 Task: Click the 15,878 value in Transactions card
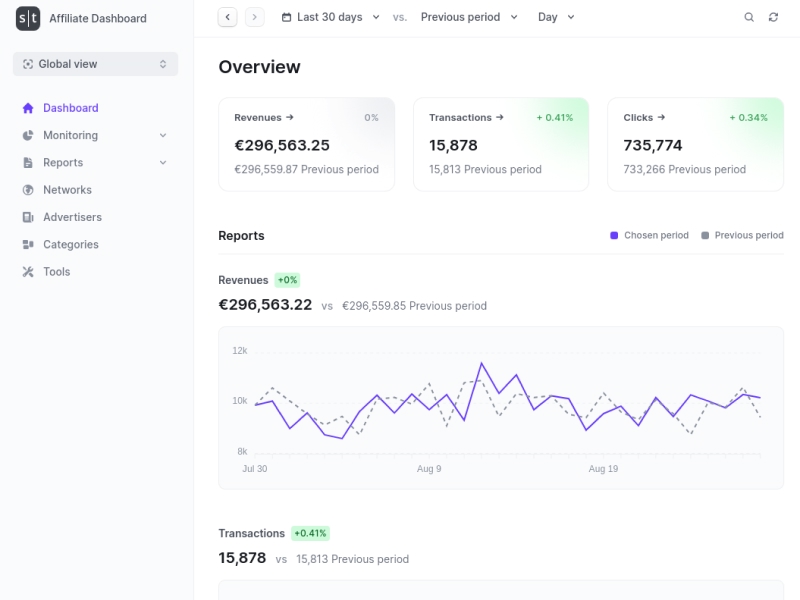(453, 145)
